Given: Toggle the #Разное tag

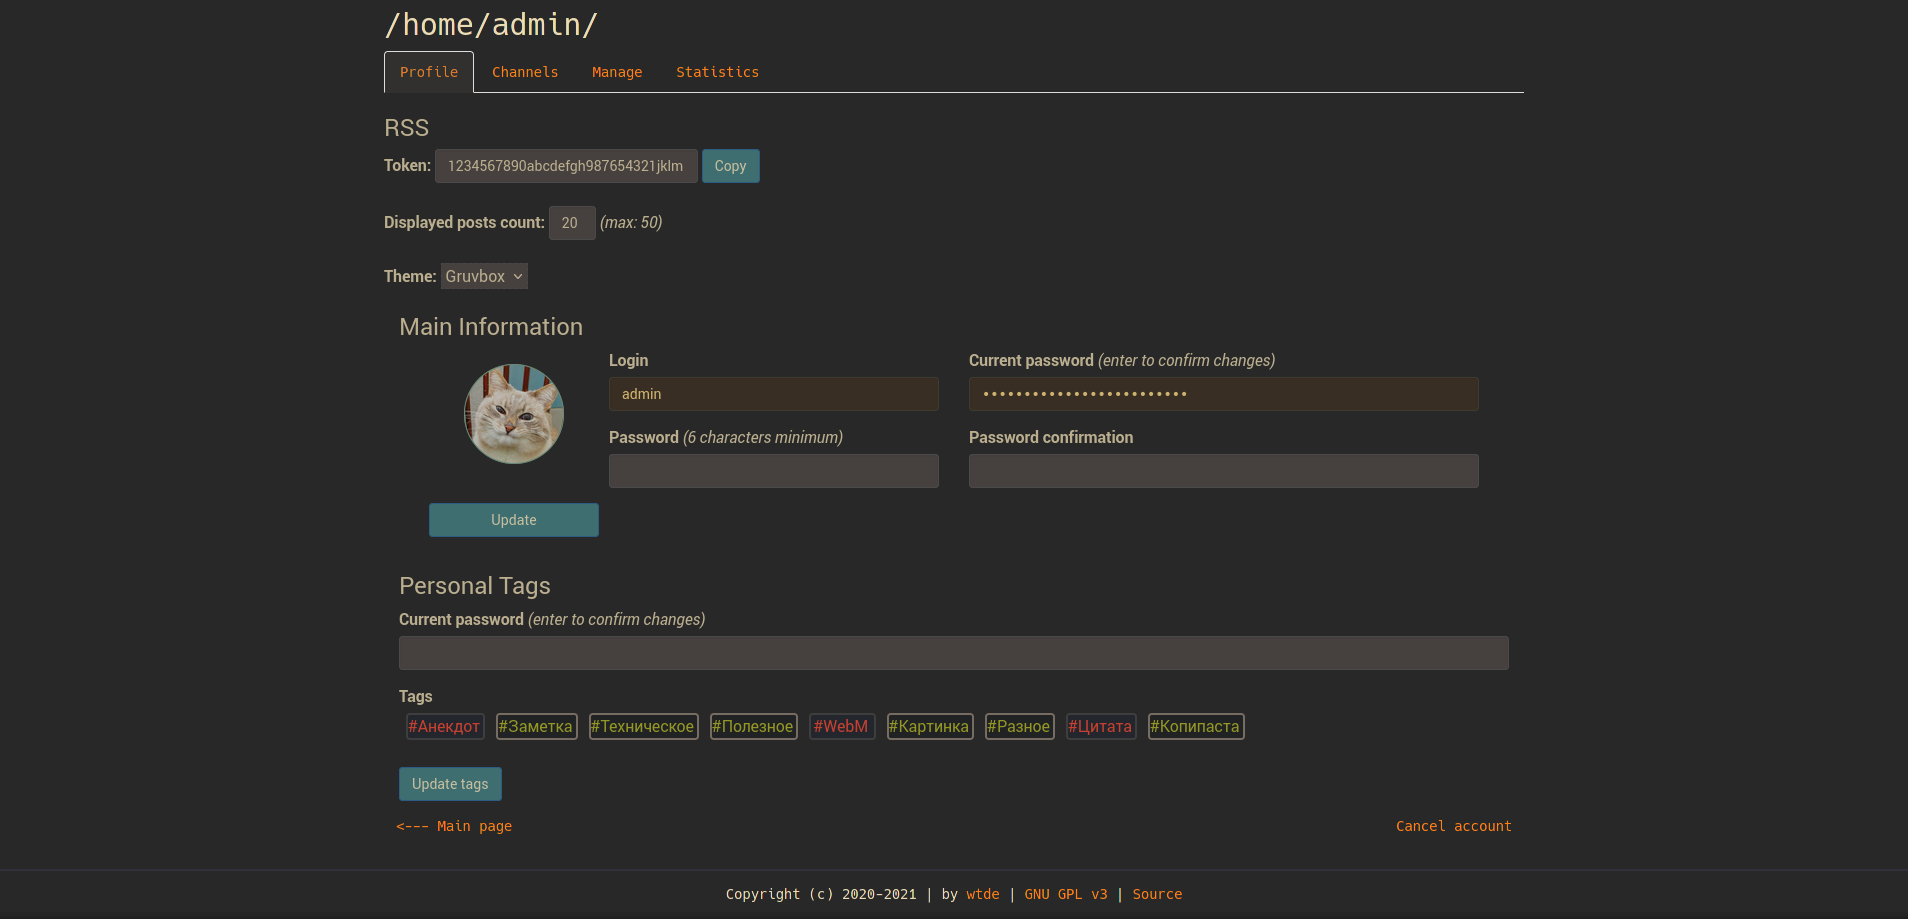Looking at the screenshot, I should click(1020, 726).
